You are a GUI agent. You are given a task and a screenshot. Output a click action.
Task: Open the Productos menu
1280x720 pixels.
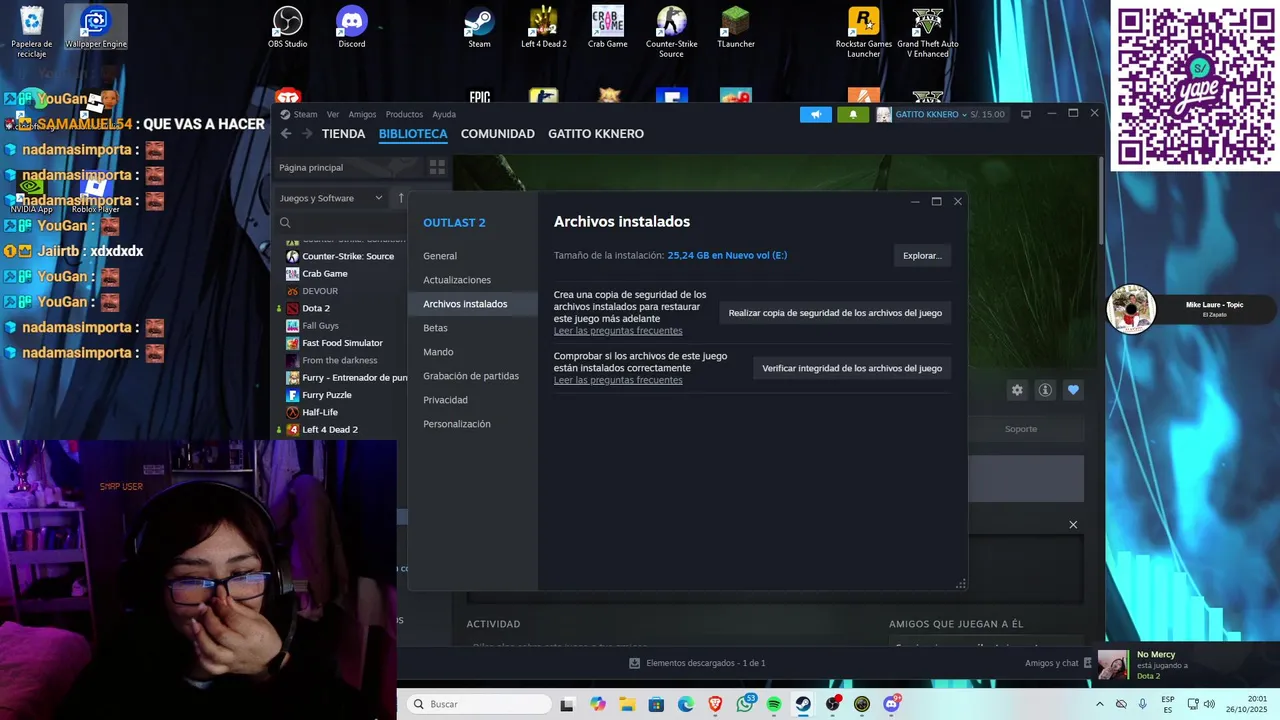point(404,114)
